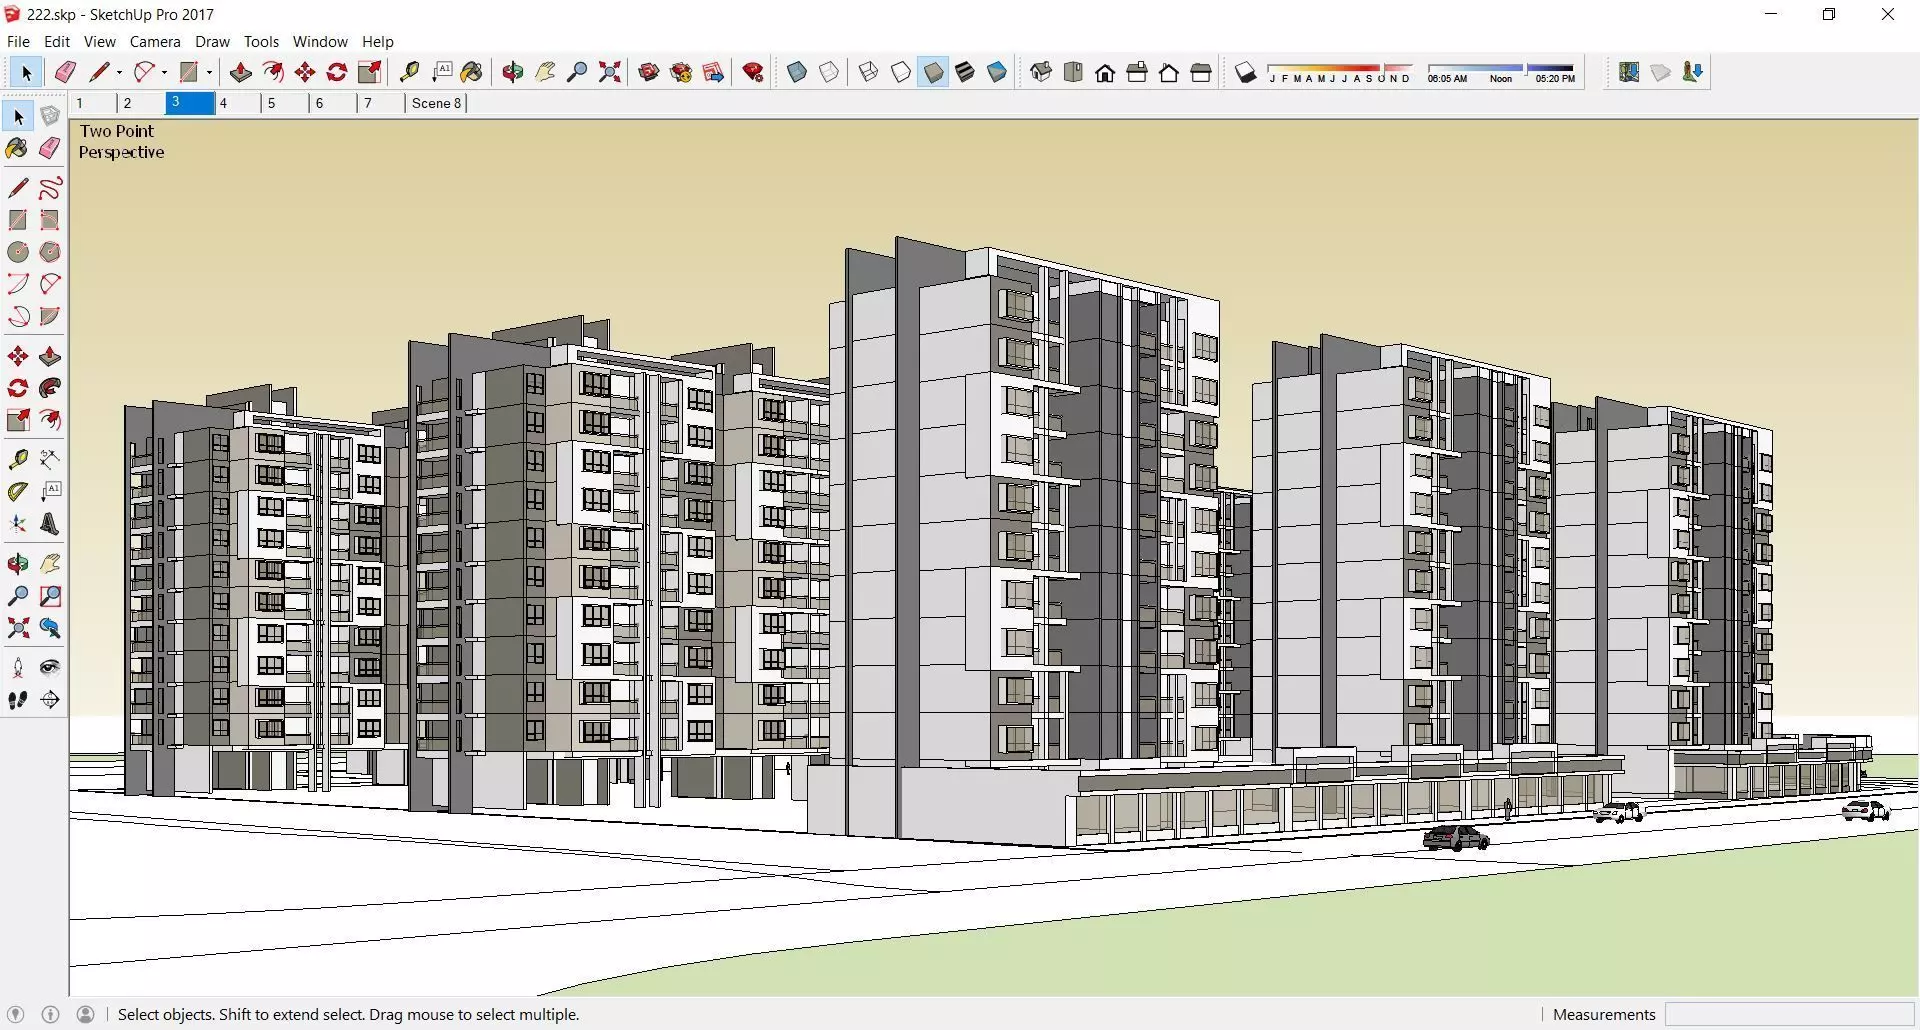This screenshot has height=1030, width=1920.
Task: Select the Dimensions tool
Action: tap(50, 459)
